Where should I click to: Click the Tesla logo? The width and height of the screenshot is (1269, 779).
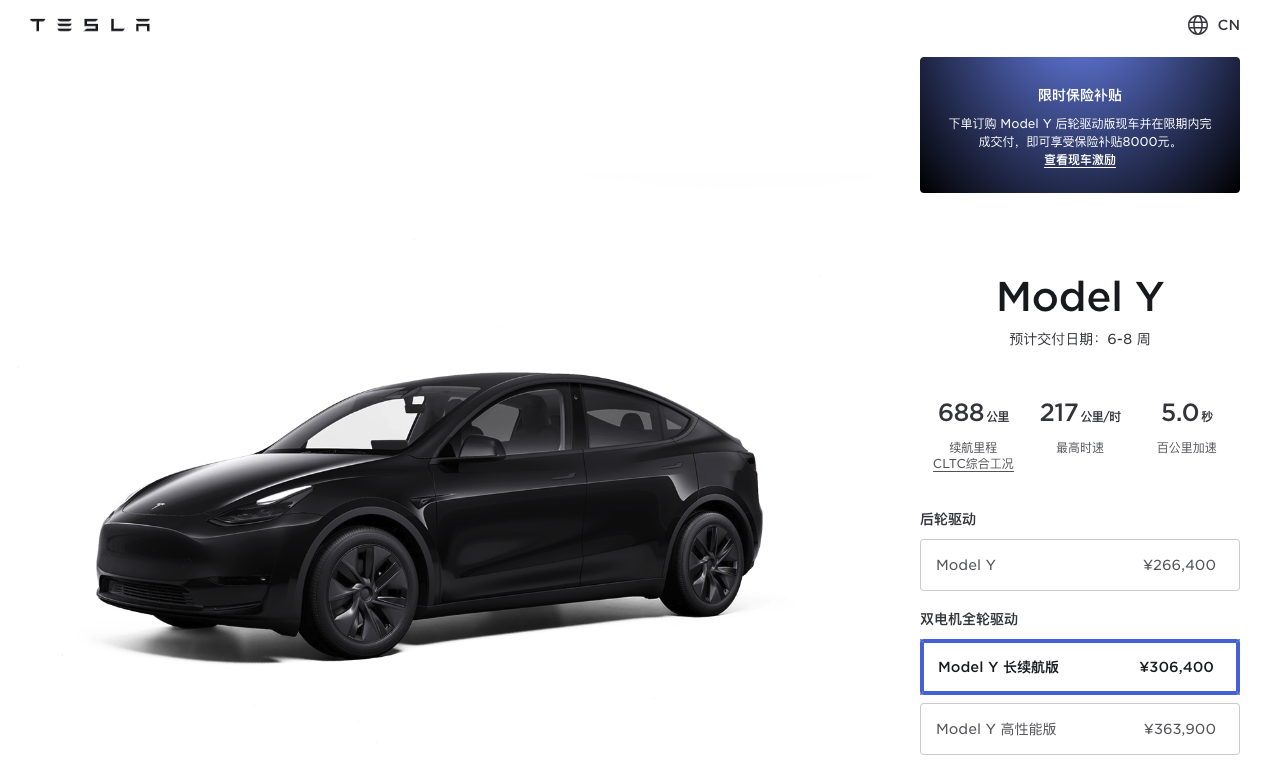tap(90, 25)
